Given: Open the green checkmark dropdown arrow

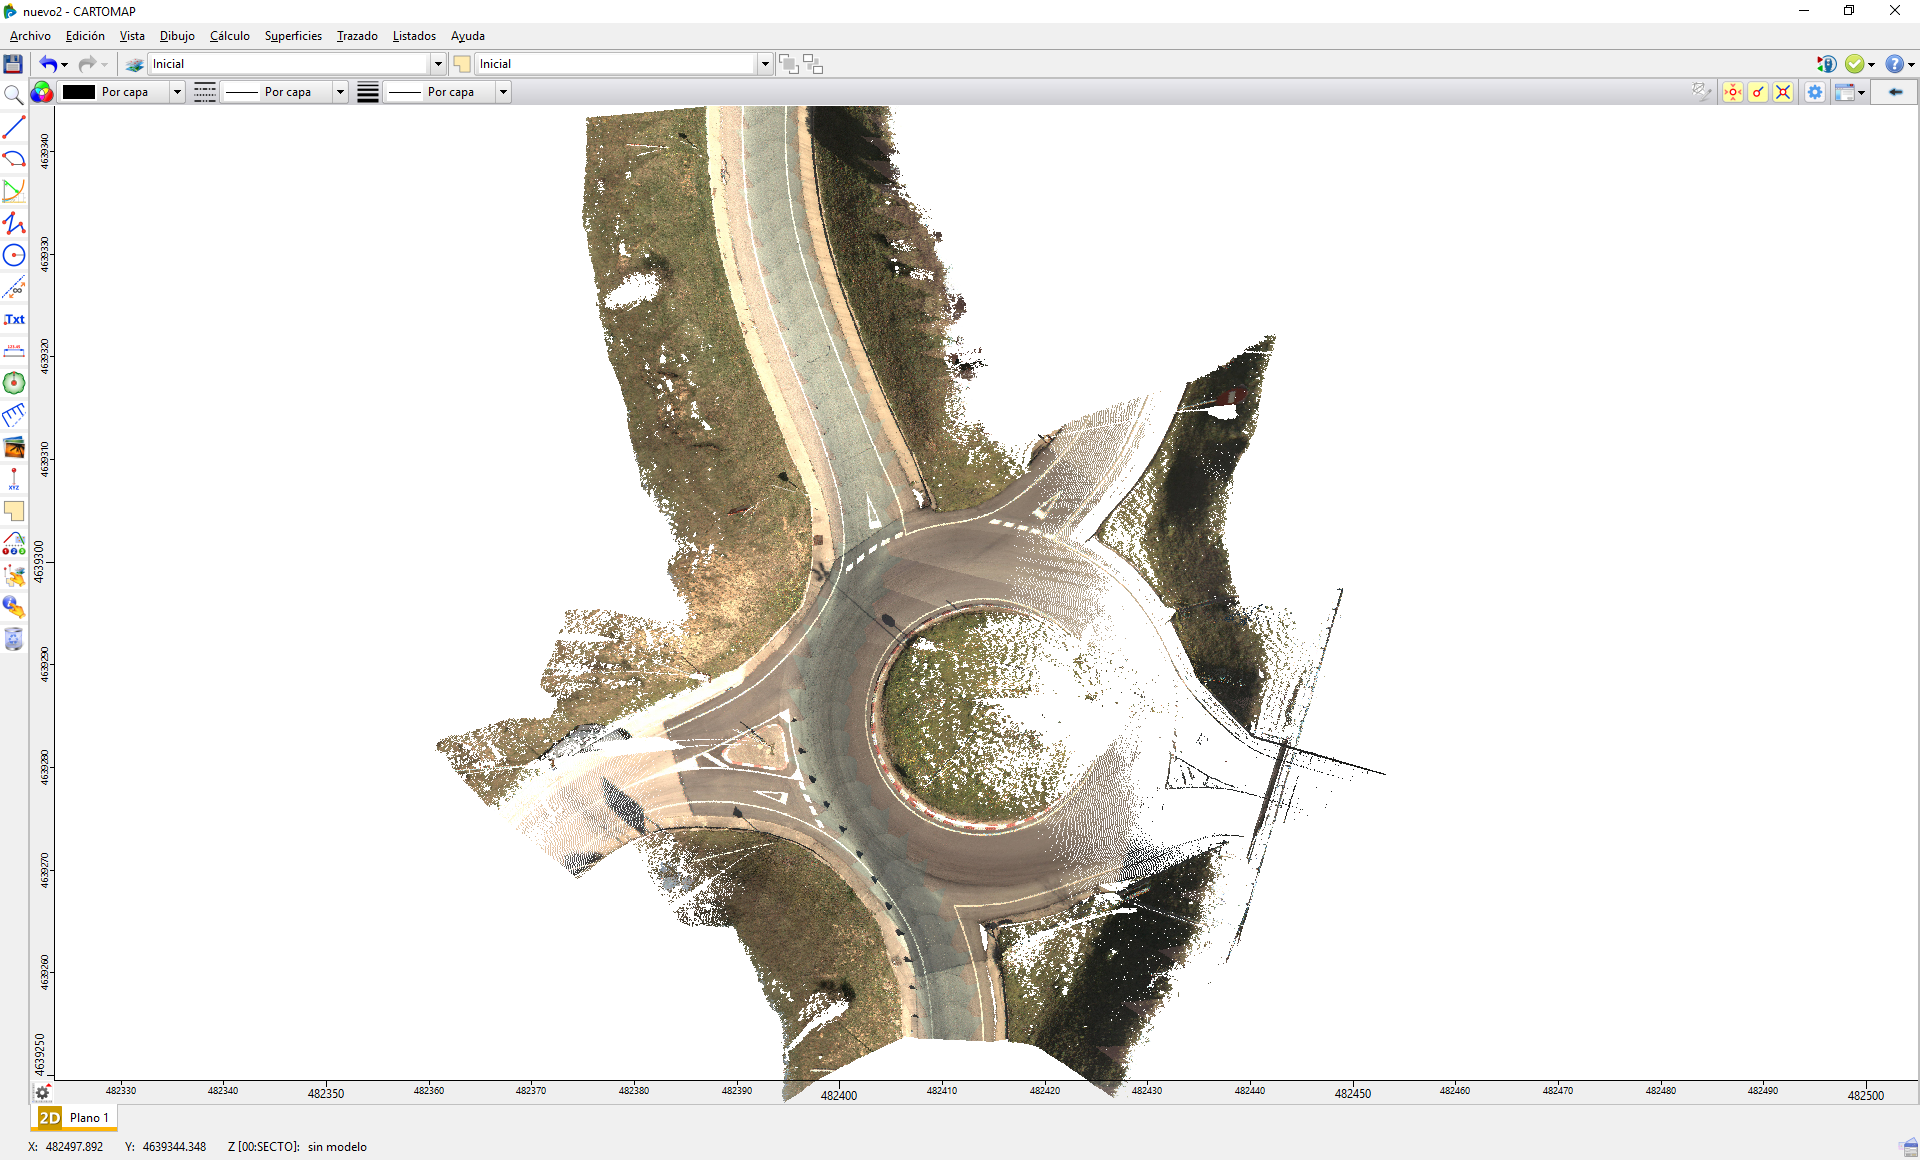Looking at the screenshot, I should (1871, 65).
